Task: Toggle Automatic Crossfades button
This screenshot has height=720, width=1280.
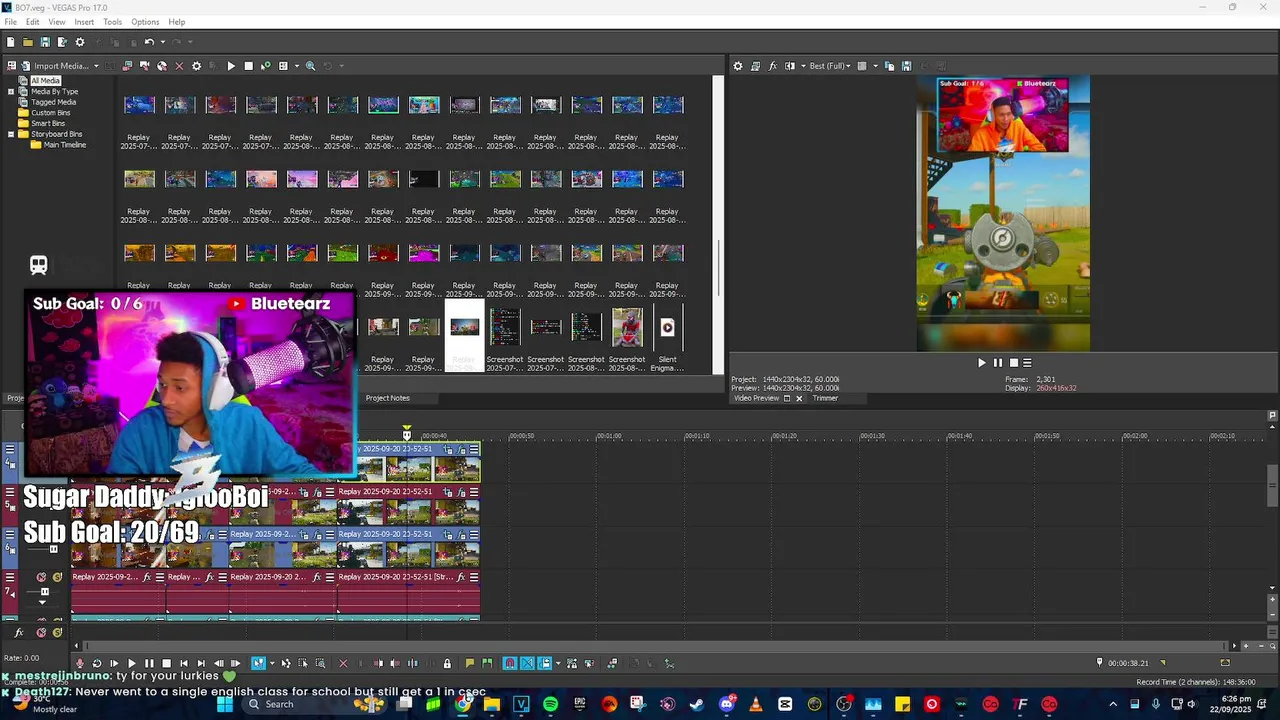Action: pyautogui.click(x=527, y=663)
